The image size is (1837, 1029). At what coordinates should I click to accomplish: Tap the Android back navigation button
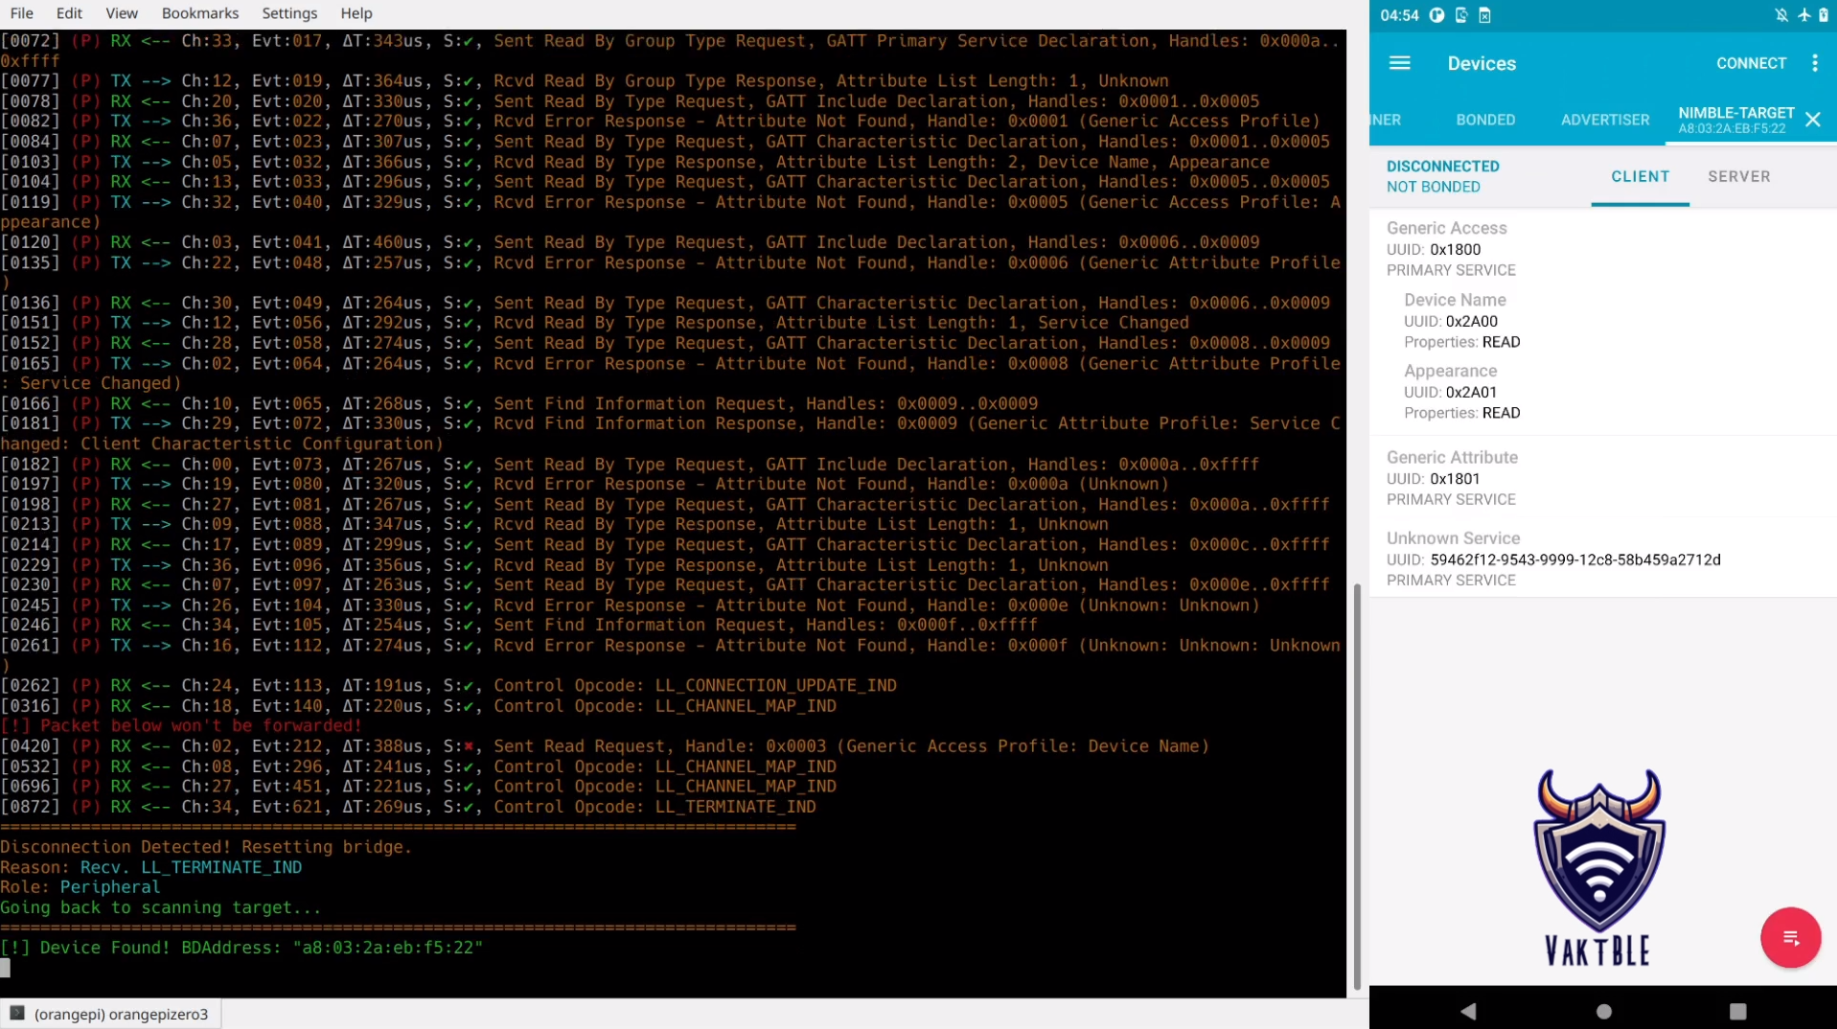[1468, 1011]
